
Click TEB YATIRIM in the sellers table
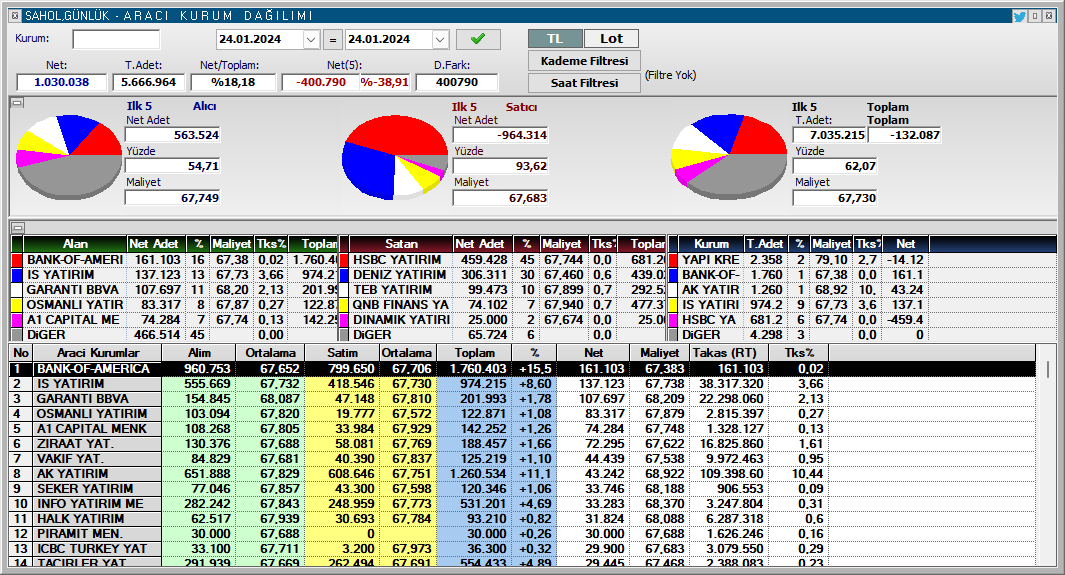[393, 290]
